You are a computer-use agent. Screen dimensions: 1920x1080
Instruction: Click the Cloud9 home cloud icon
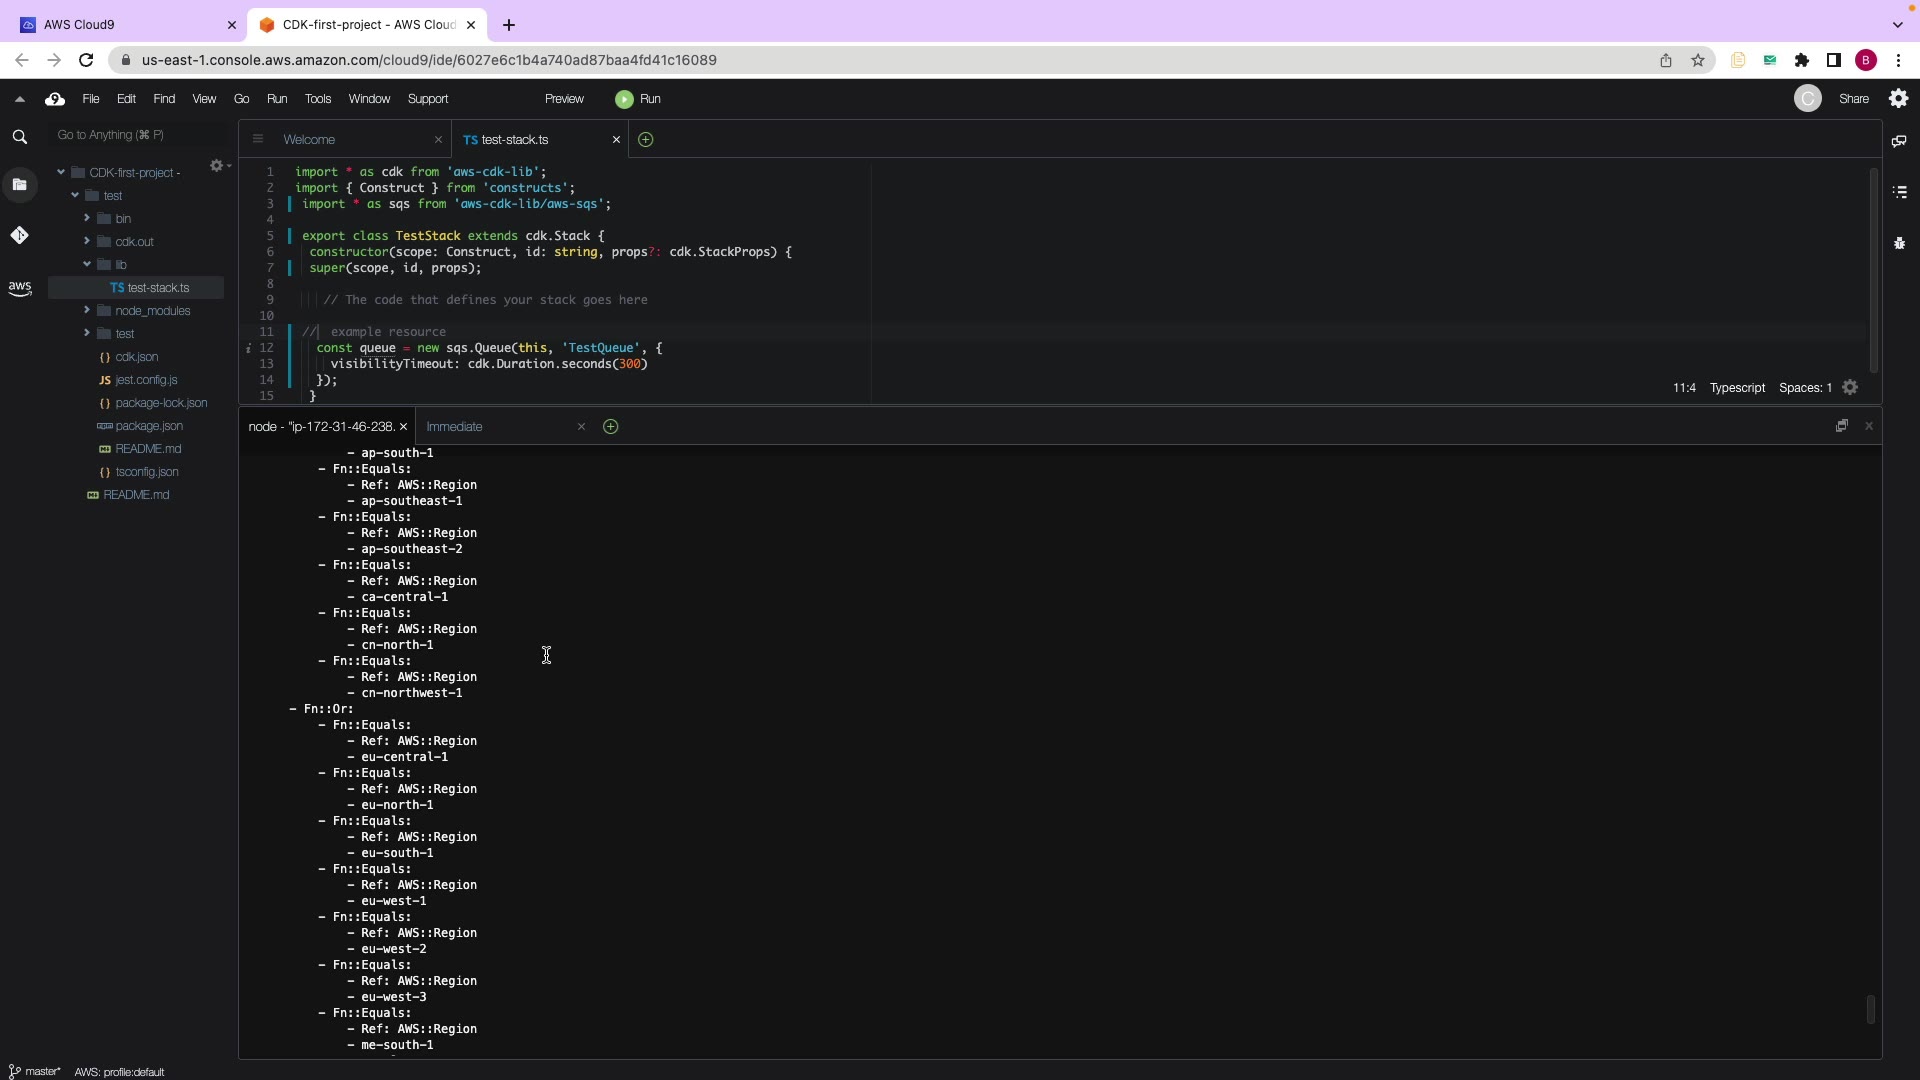[x=55, y=99]
